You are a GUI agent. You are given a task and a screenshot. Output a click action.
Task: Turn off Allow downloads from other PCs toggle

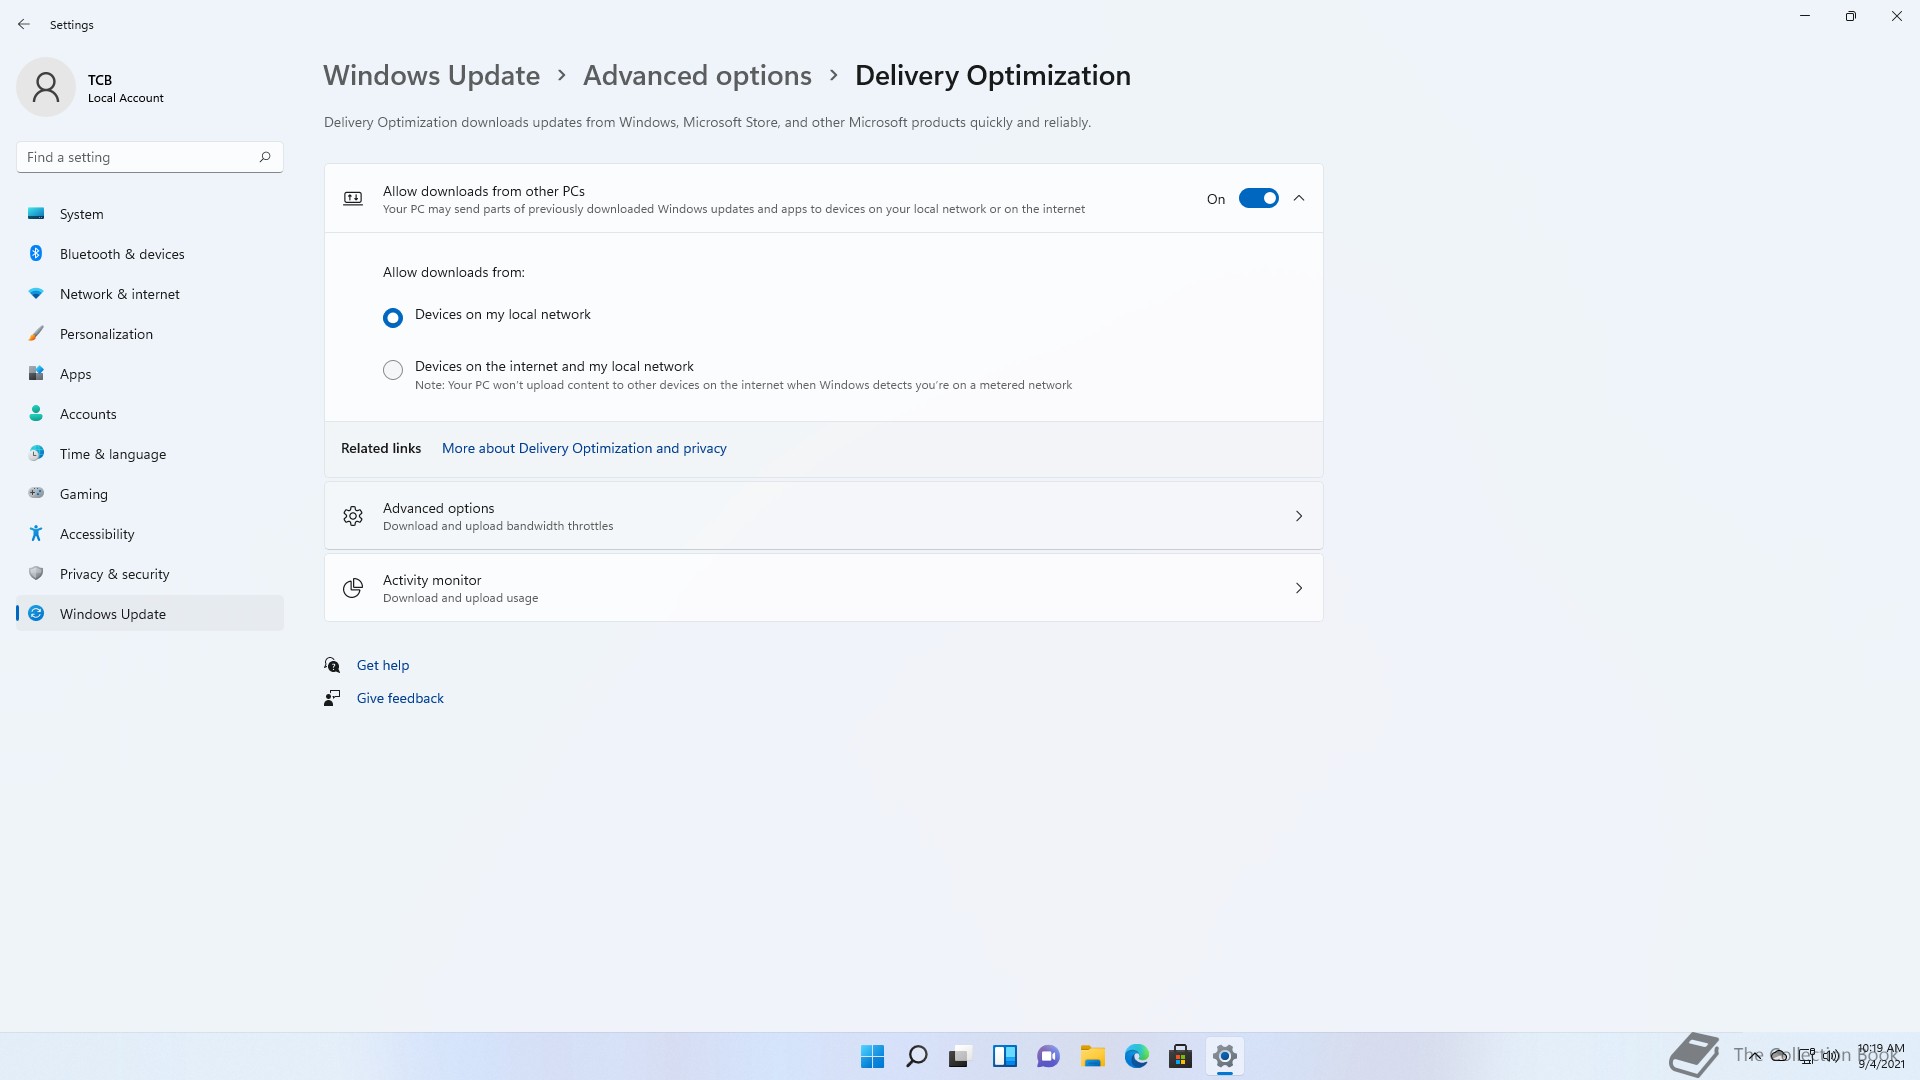[1258, 198]
